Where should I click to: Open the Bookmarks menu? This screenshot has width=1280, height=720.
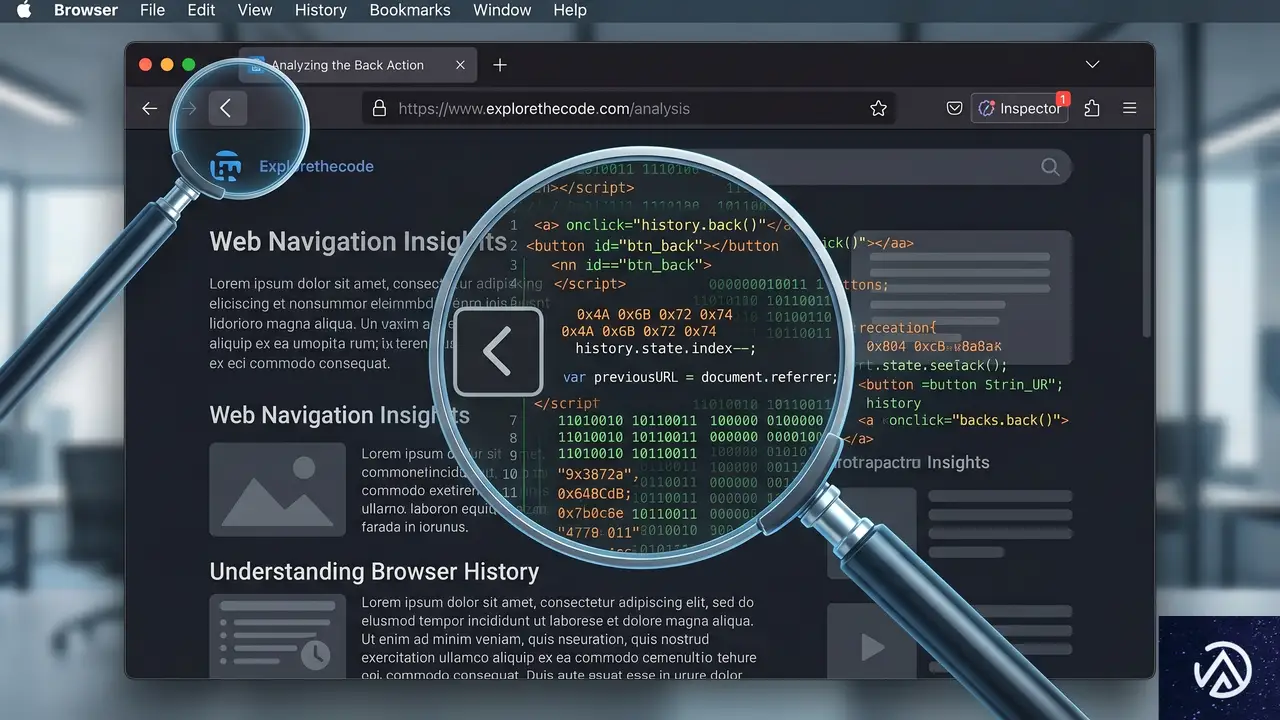click(410, 10)
